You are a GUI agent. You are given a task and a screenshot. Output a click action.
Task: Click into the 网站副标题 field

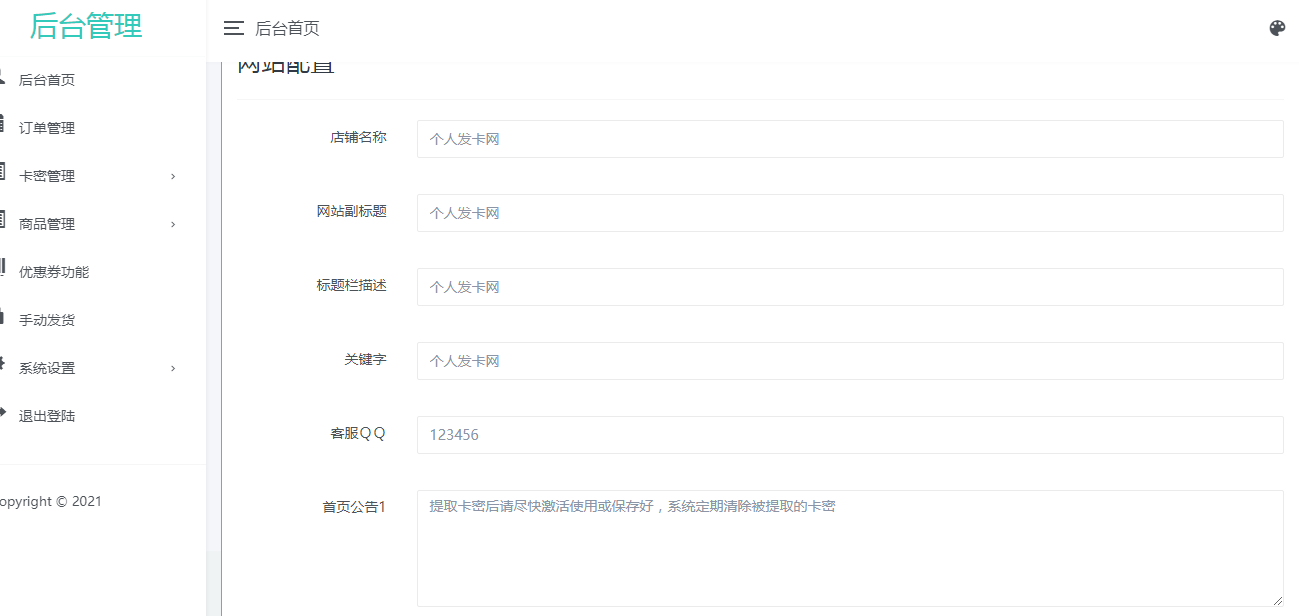[x=849, y=213]
